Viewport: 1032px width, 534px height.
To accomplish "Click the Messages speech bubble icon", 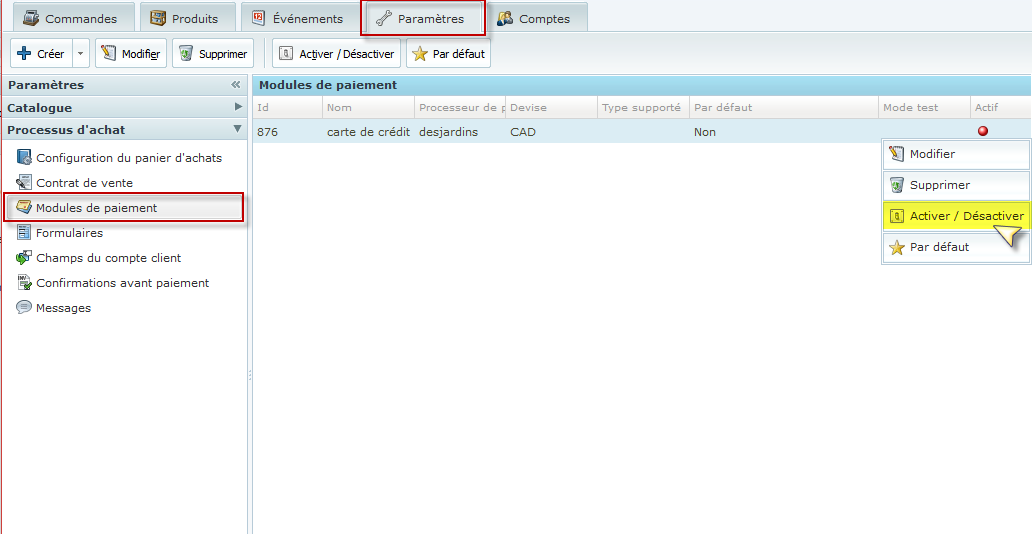I will pyautogui.click(x=24, y=307).
